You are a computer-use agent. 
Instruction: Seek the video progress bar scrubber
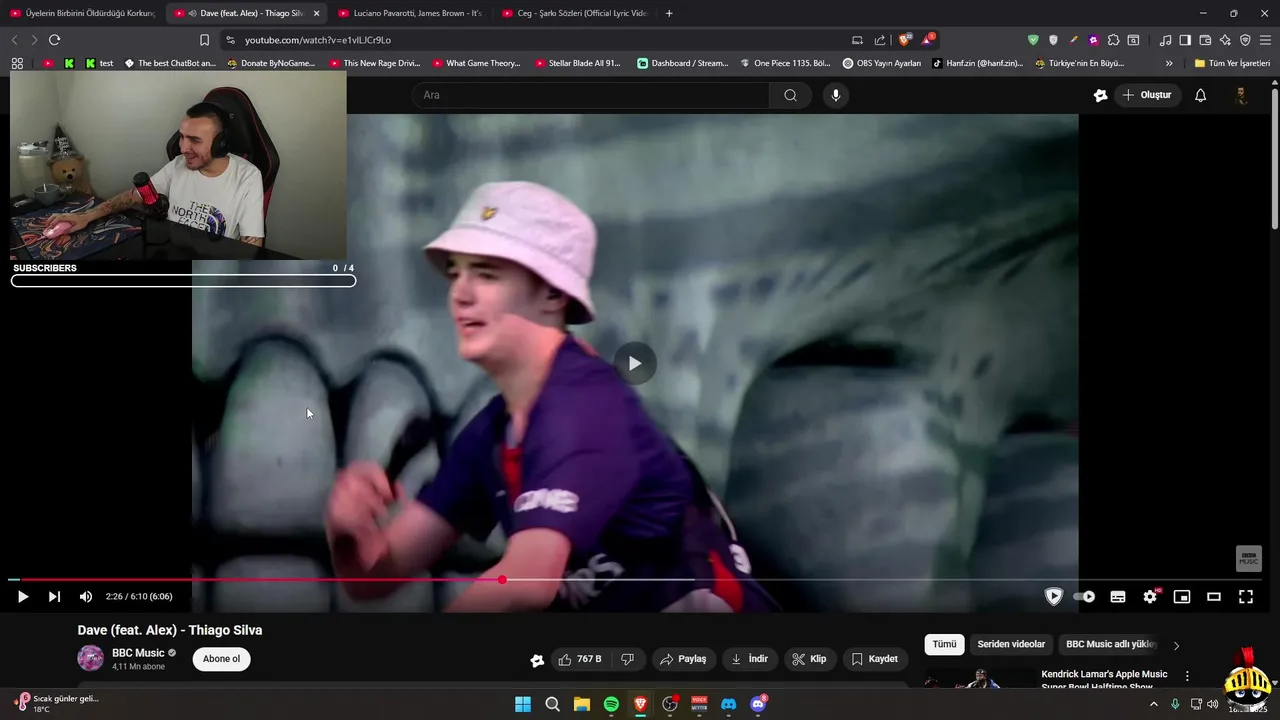502,580
